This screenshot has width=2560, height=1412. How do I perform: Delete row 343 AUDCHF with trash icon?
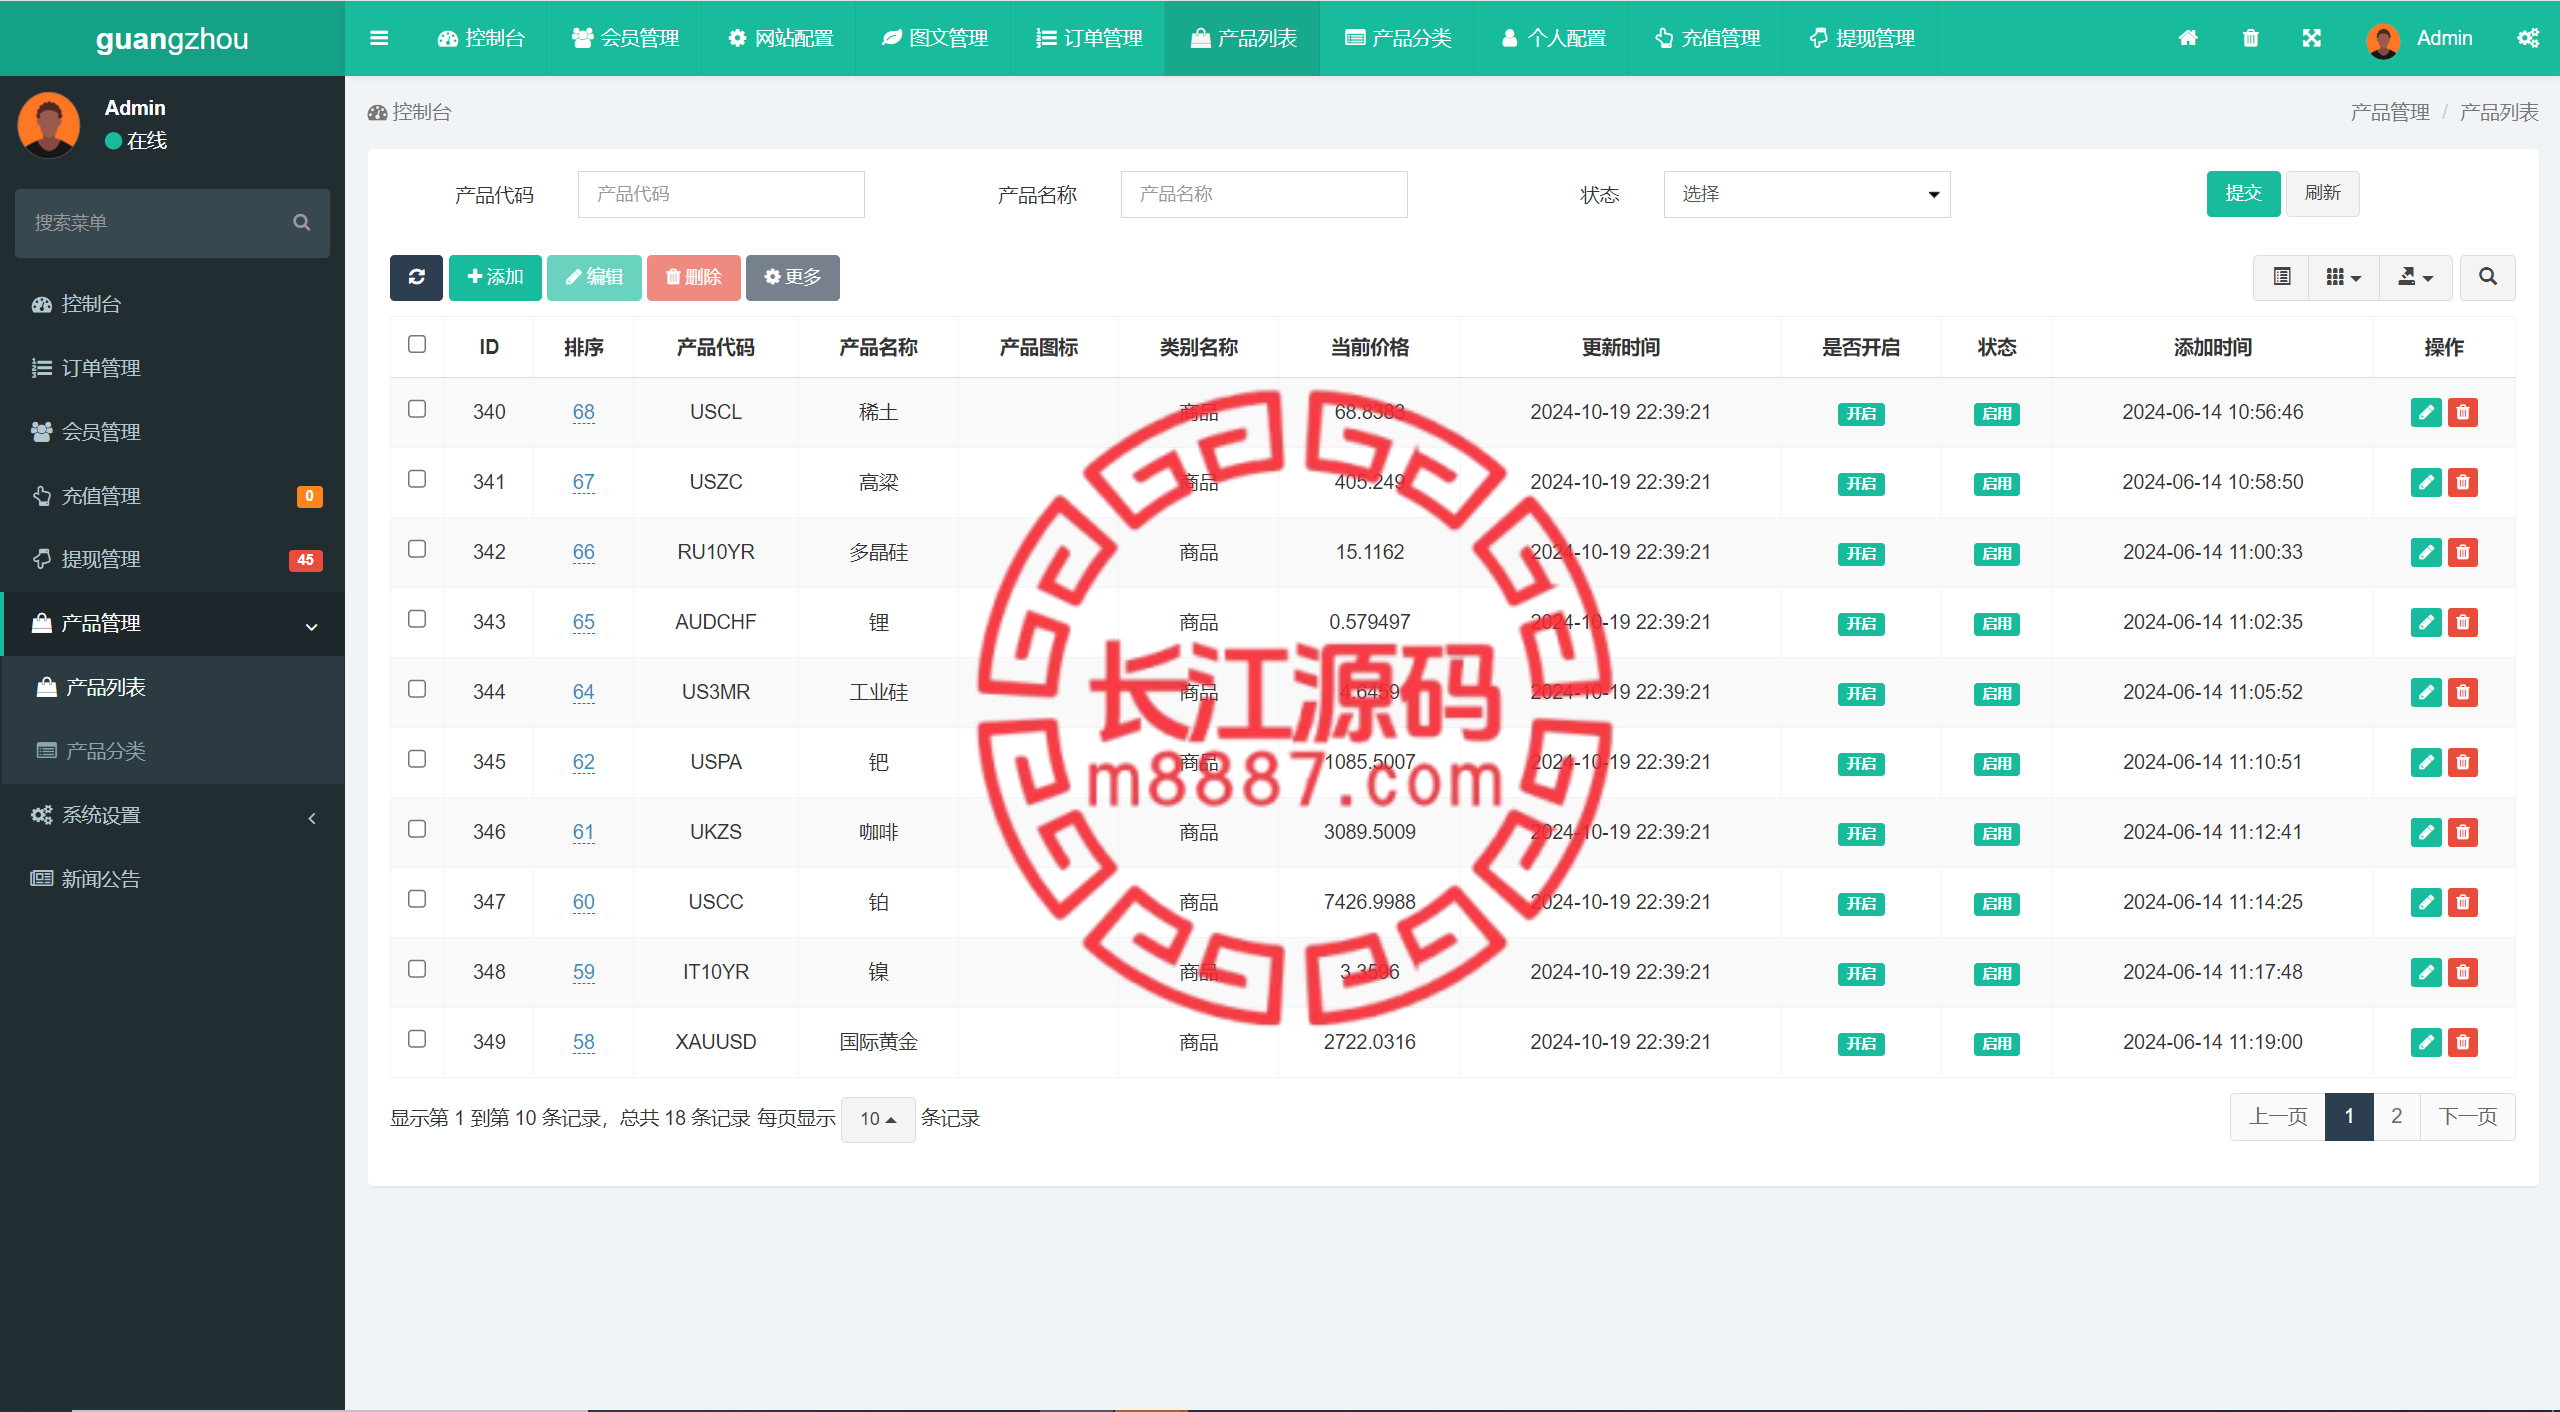click(2462, 622)
